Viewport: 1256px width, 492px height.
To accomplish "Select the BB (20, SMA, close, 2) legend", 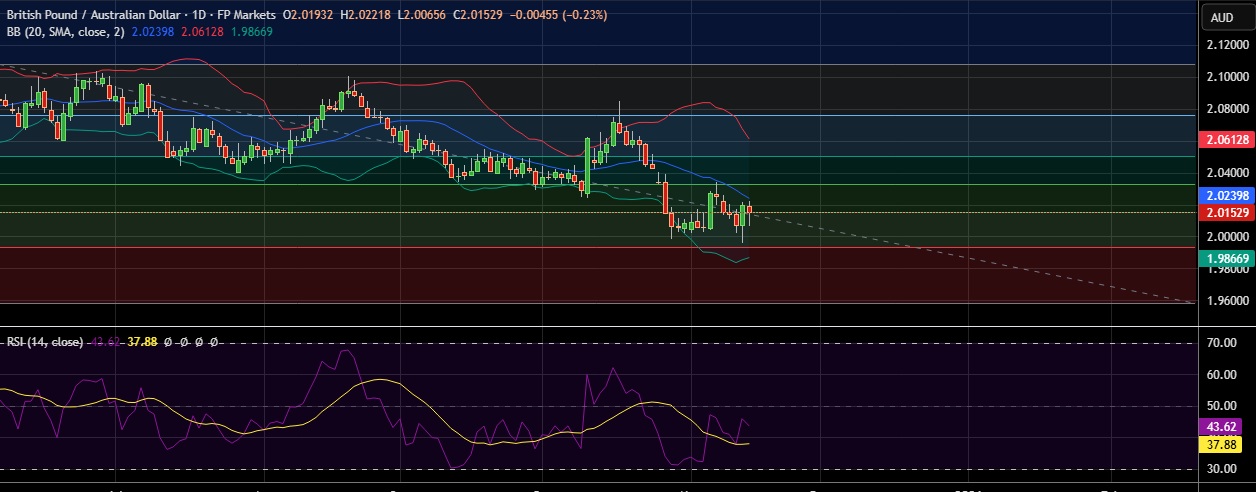I will [63, 31].
